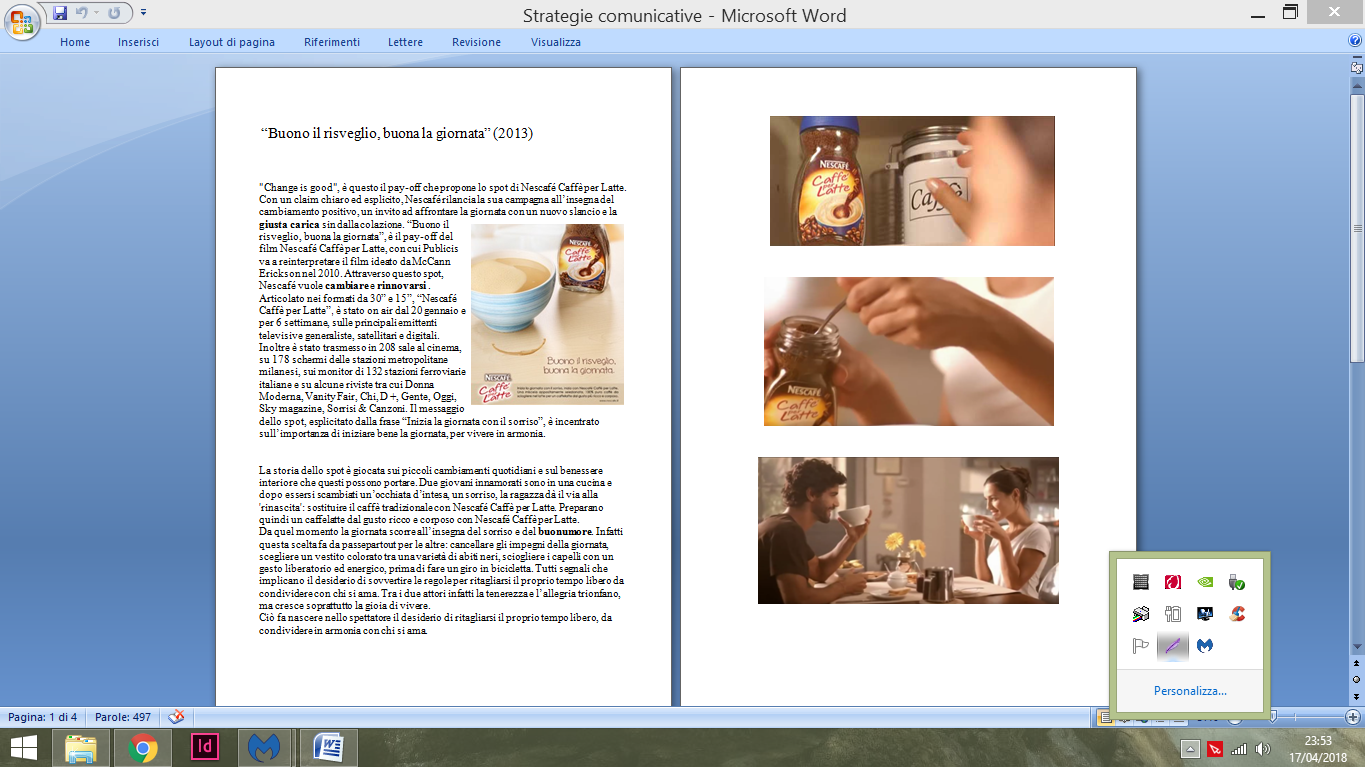The image size is (1365, 767).
Task: Click the Redo/Repeat icon
Action: point(114,13)
